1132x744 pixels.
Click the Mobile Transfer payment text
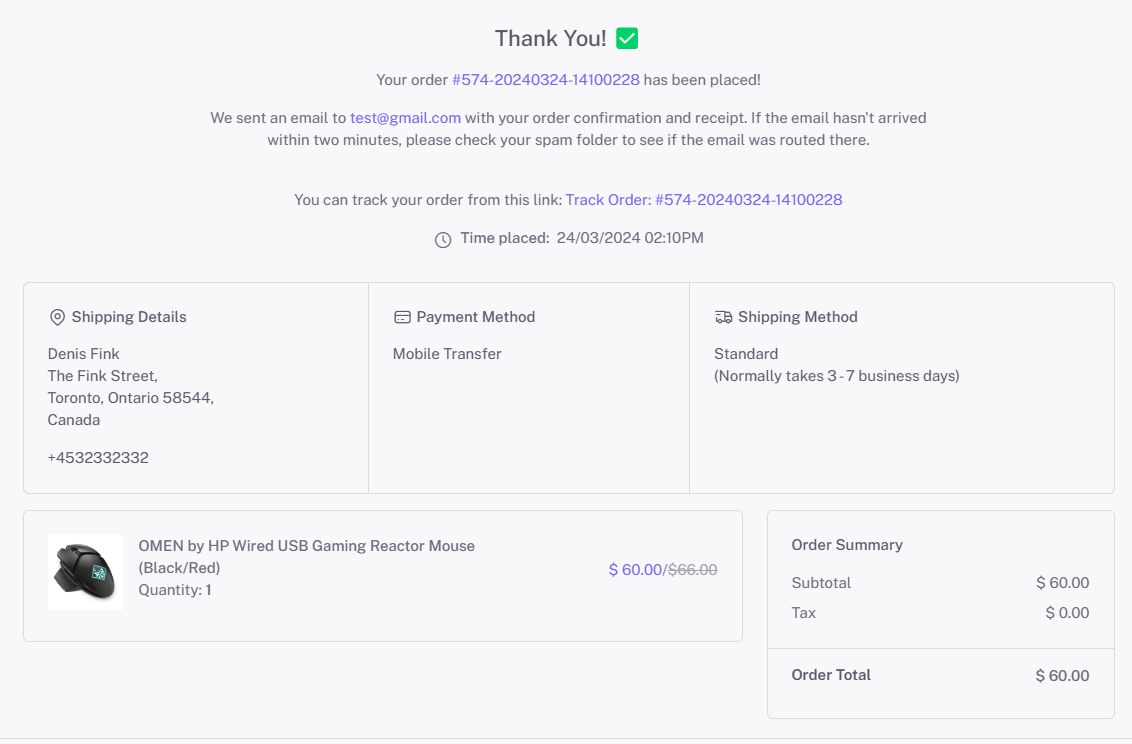447,354
